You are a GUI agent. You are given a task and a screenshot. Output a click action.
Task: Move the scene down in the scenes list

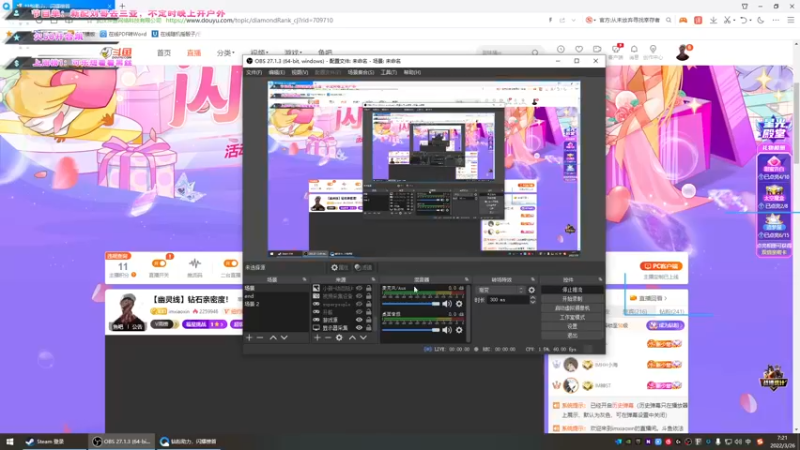284,338
